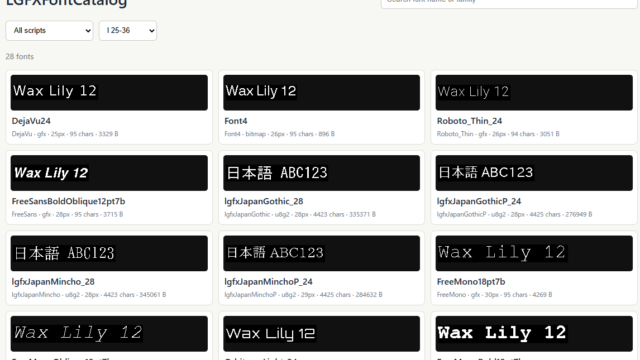The image size is (640, 360).
Task: Click Roboto_Thin metadata line with 3051 B
Action: tap(498, 134)
